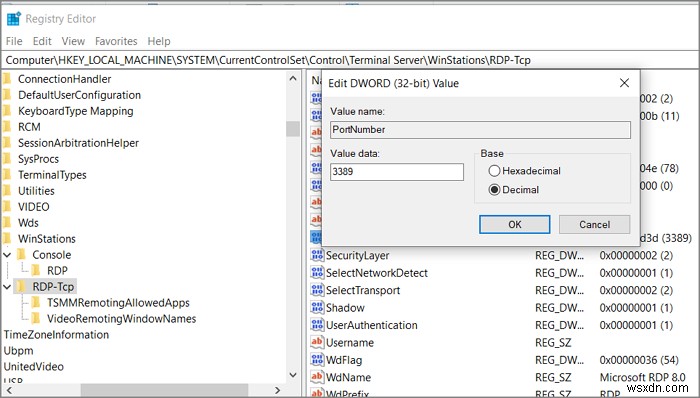The width and height of the screenshot is (700, 398).
Task: Click the tree pane scroll up arrow
Action: point(293,79)
